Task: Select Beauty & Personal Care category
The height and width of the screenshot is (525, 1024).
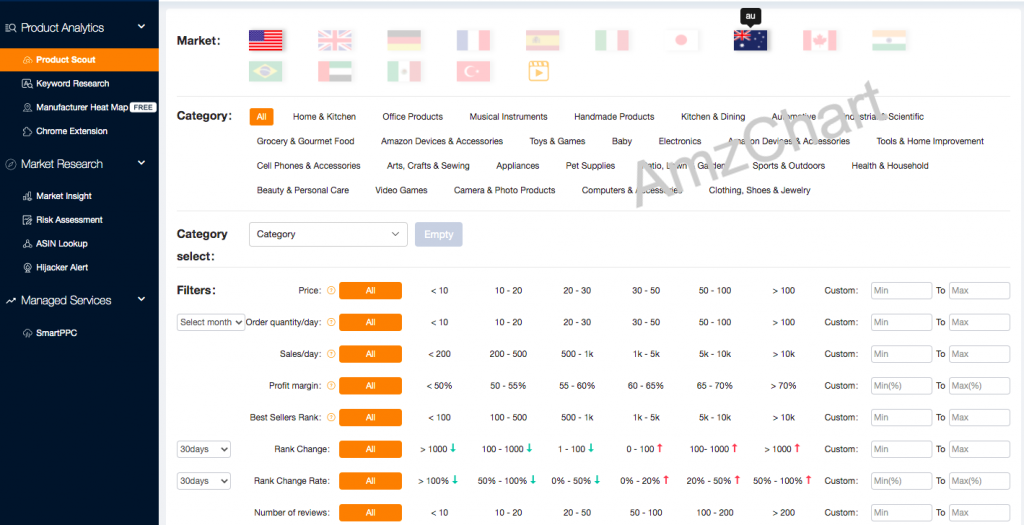Action: [303, 190]
